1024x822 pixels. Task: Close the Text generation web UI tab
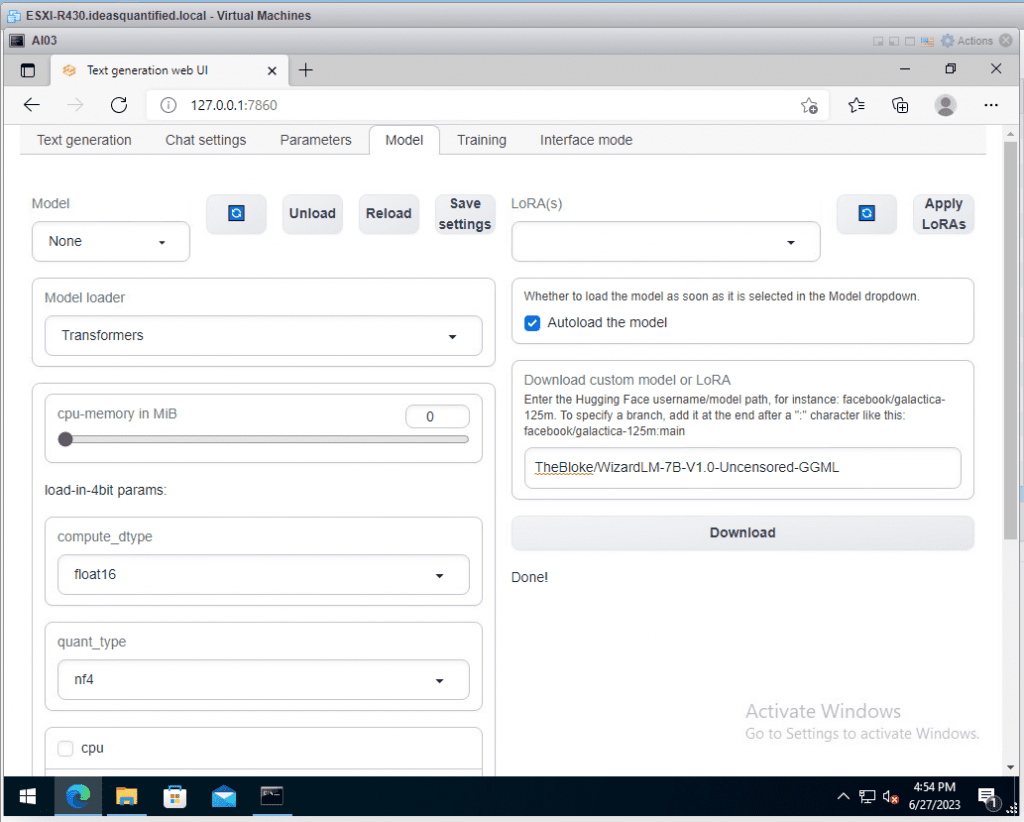272,71
